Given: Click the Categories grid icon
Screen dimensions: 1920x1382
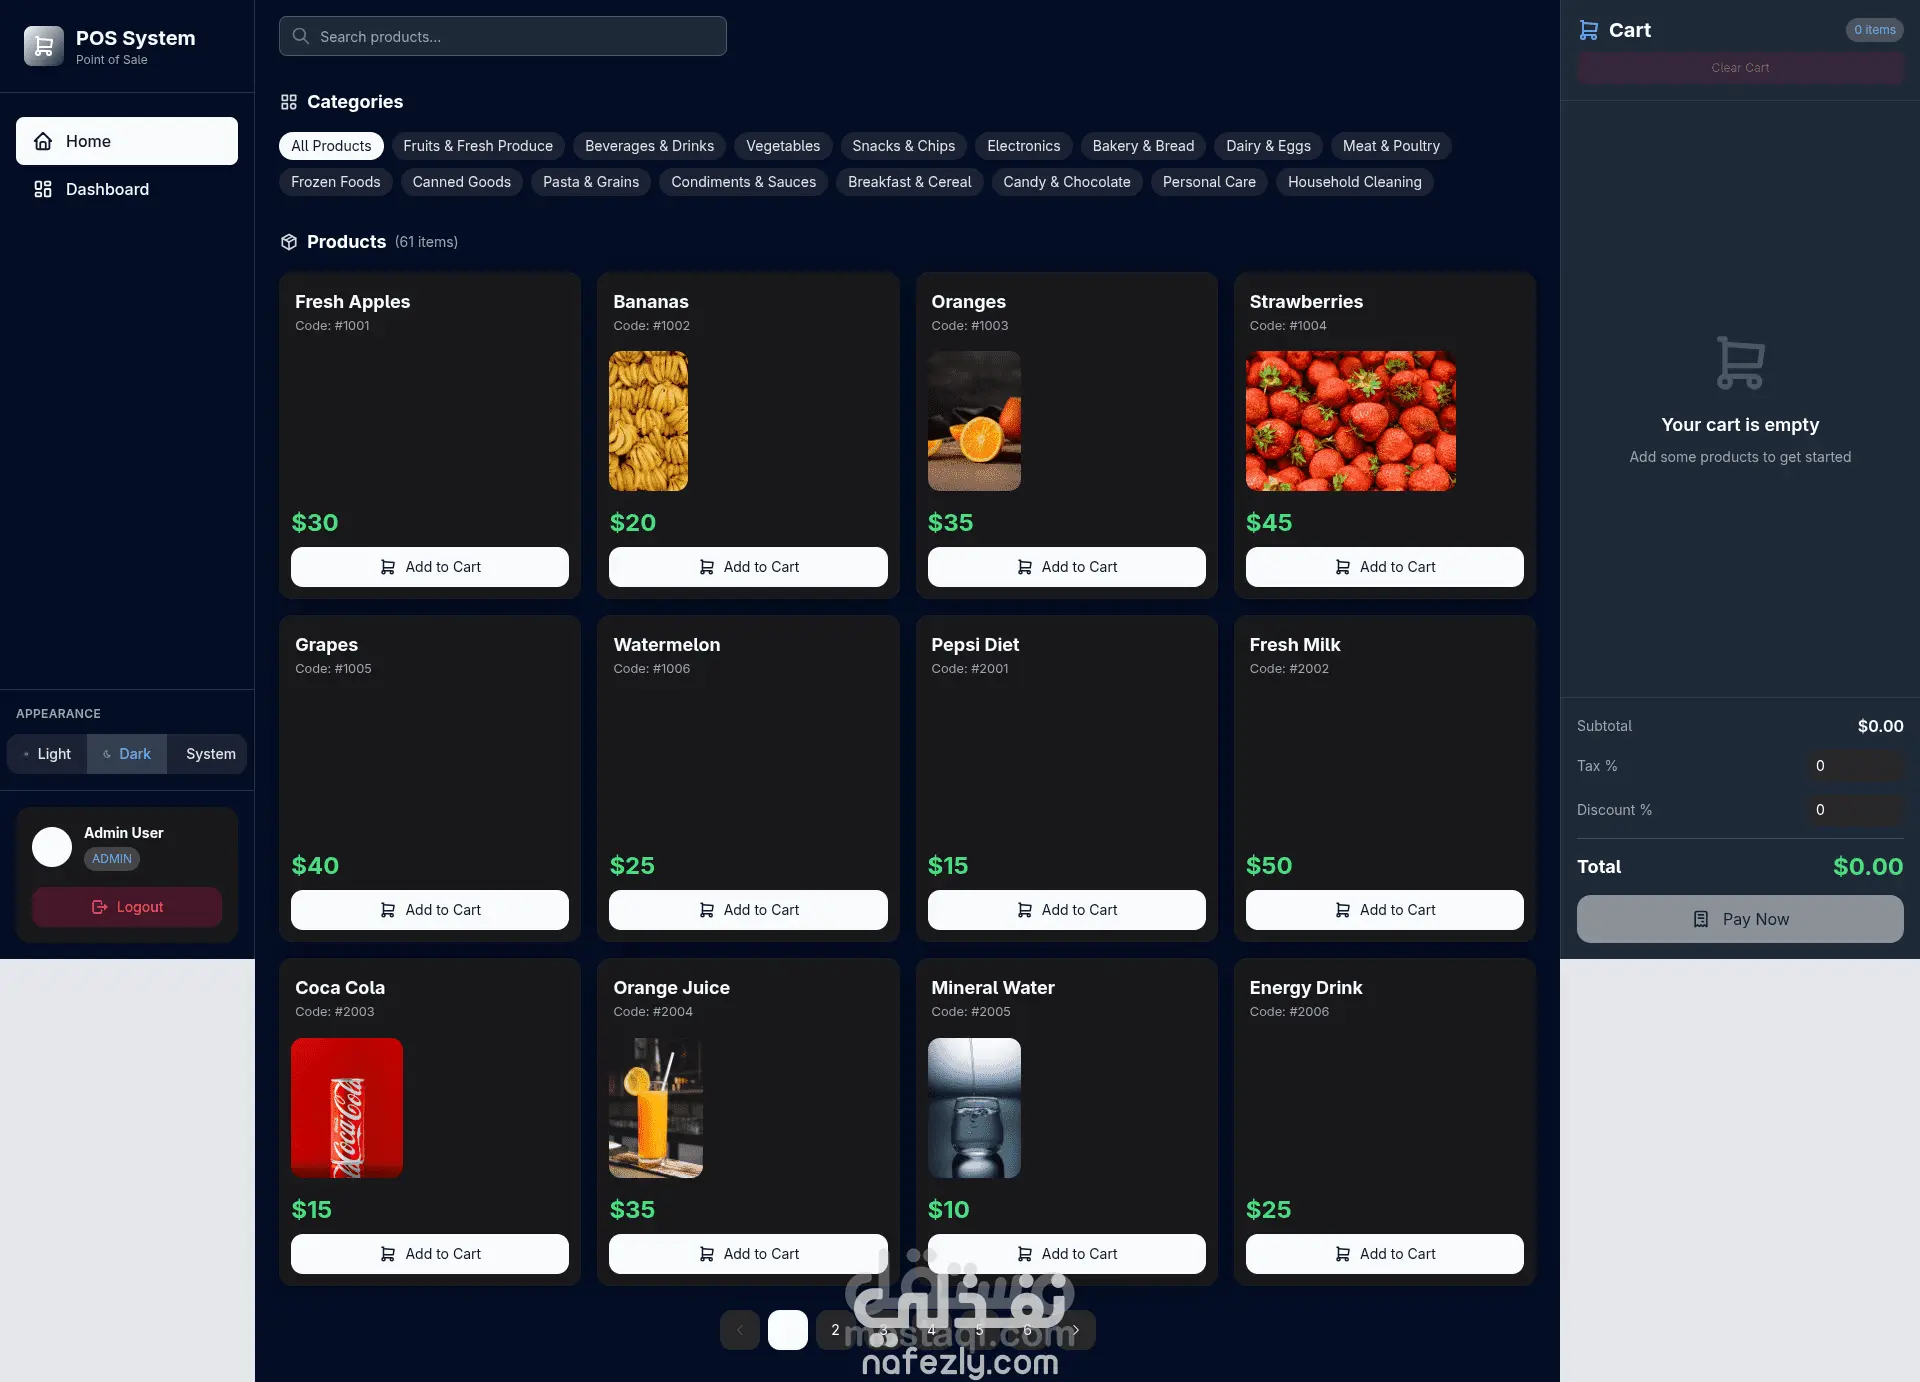Looking at the screenshot, I should pos(289,102).
